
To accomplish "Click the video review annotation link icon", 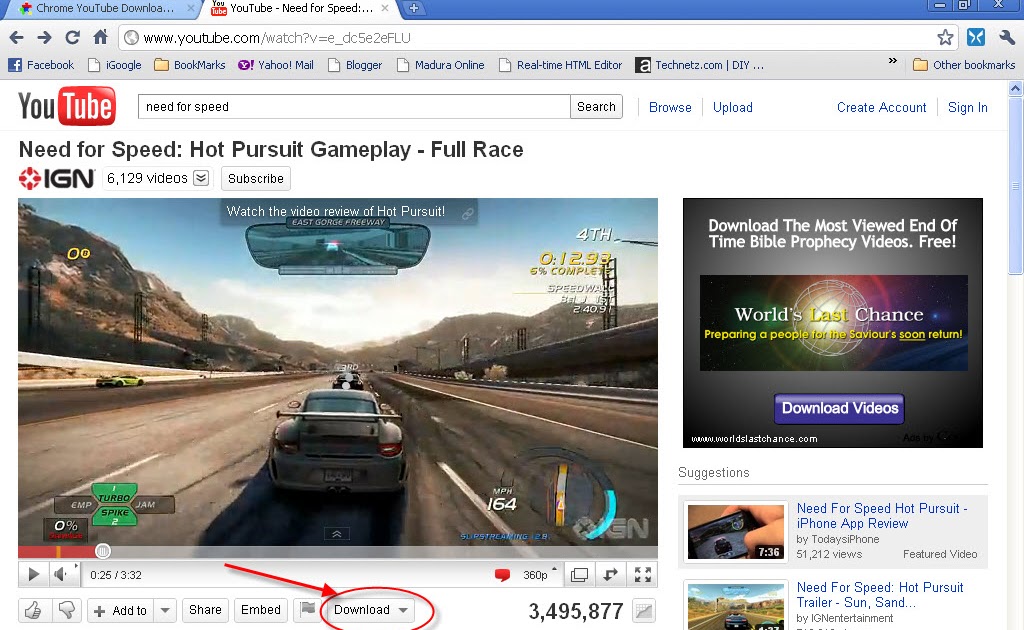I will (x=468, y=213).
